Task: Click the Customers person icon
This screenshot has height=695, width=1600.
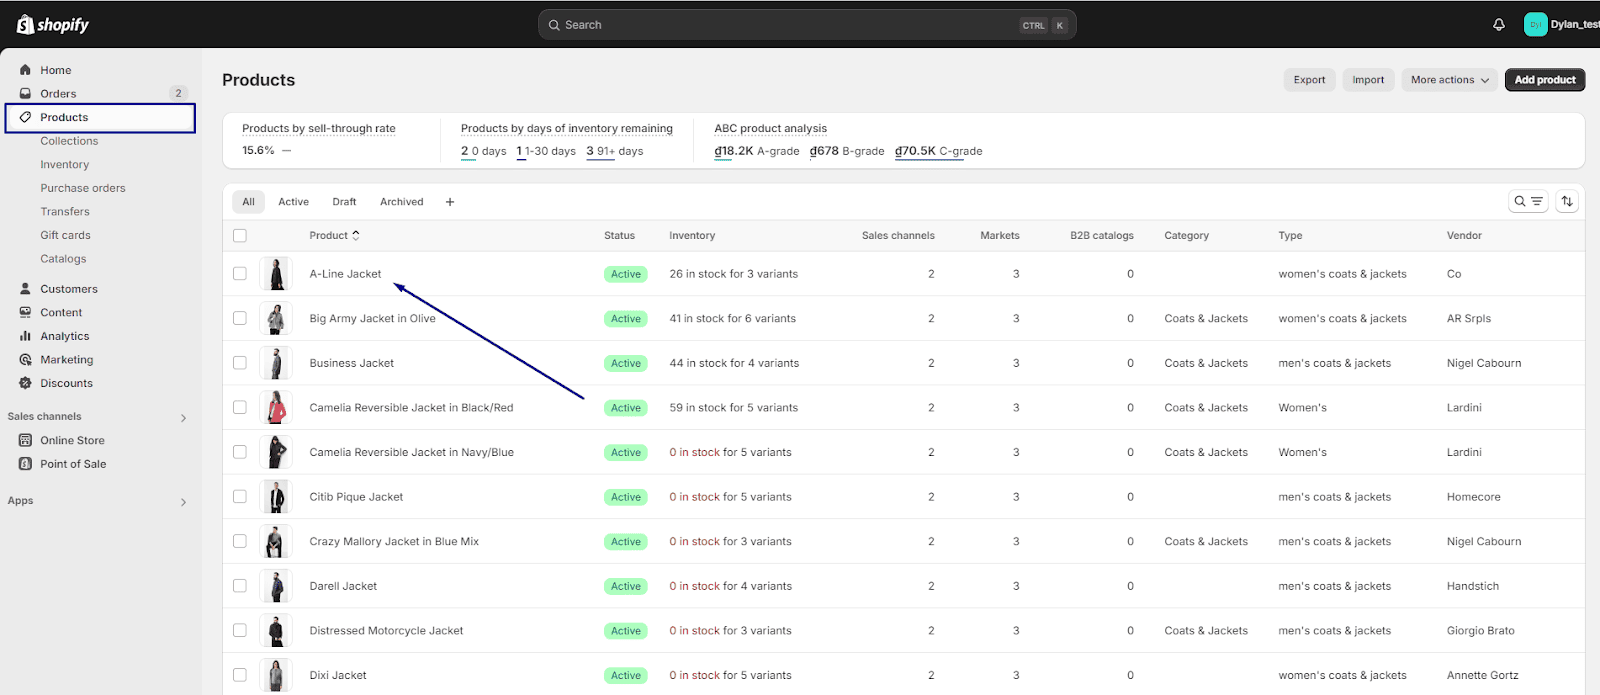Action: pos(25,289)
